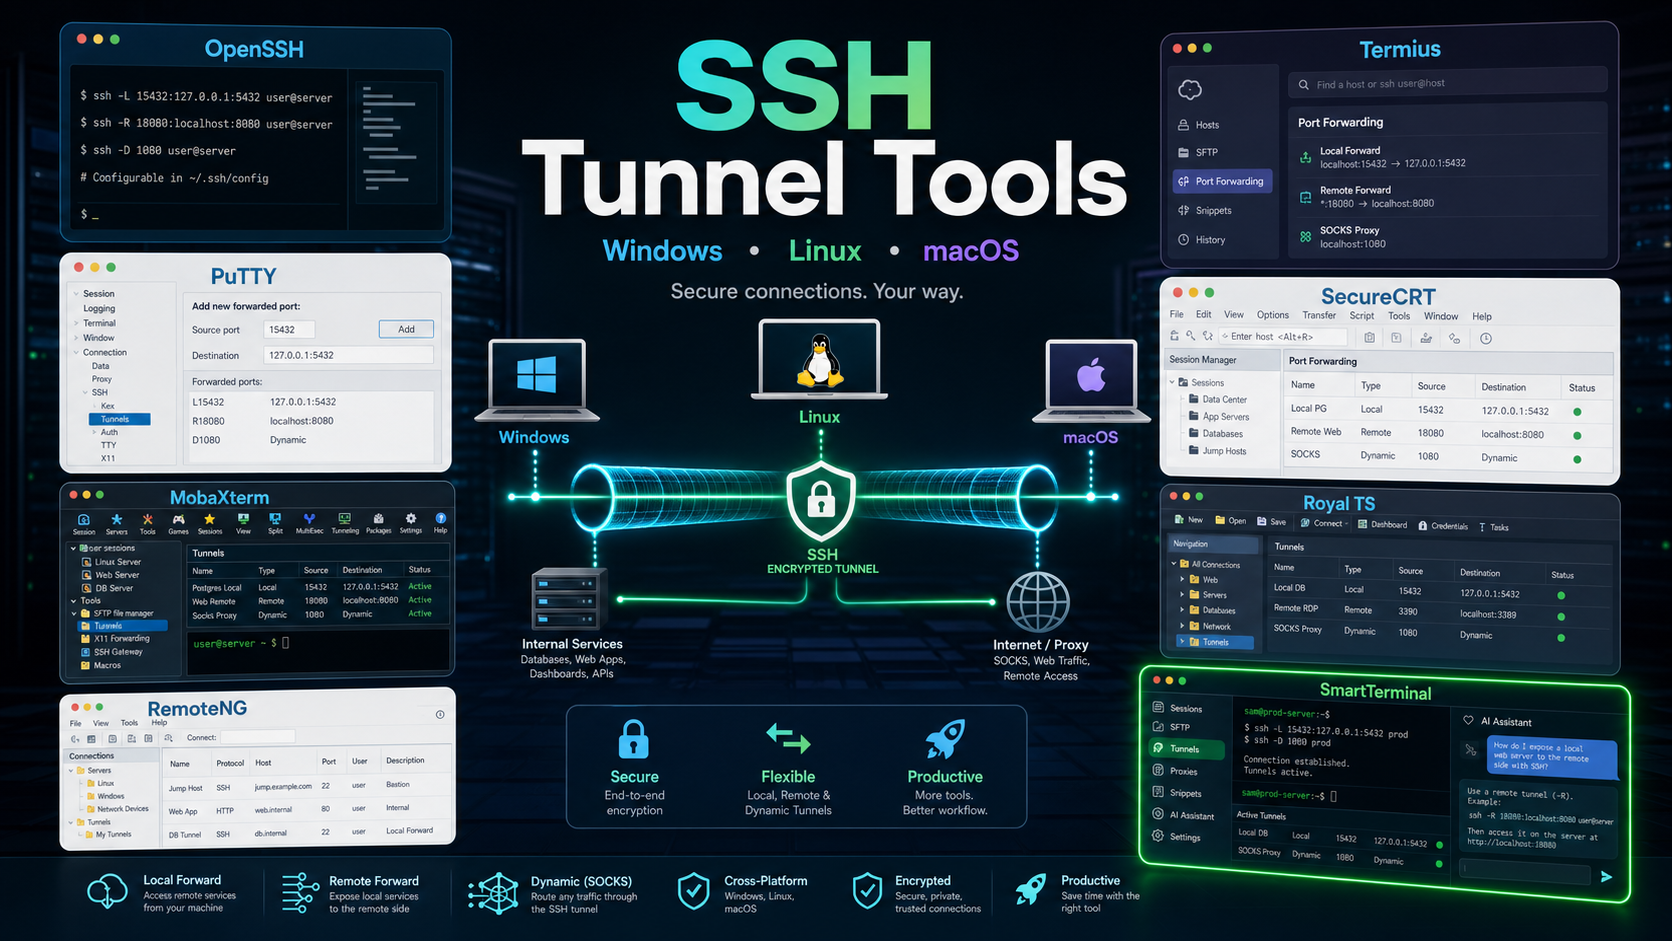The height and width of the screenshot is (941, 1672).
Task: Click Termius search magnifier icon
Action: (1304, 85)
